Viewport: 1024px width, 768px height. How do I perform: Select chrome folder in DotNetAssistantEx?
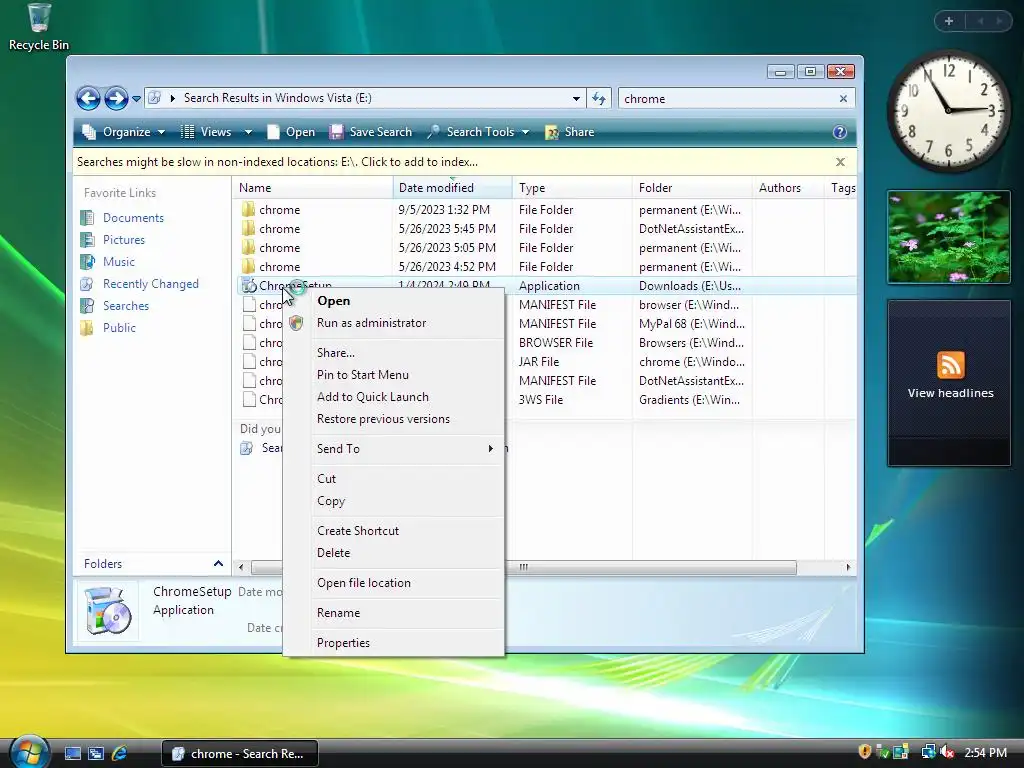point(546,229)
